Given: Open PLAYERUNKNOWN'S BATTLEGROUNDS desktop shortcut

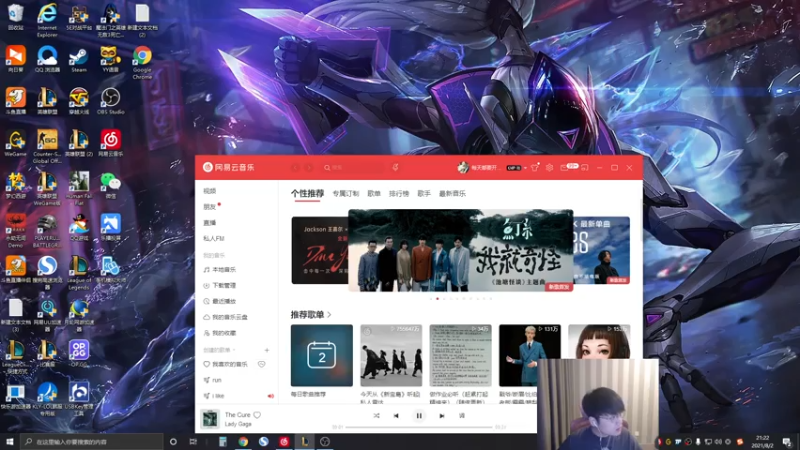Looking at the screenshot, I should 47,231.
